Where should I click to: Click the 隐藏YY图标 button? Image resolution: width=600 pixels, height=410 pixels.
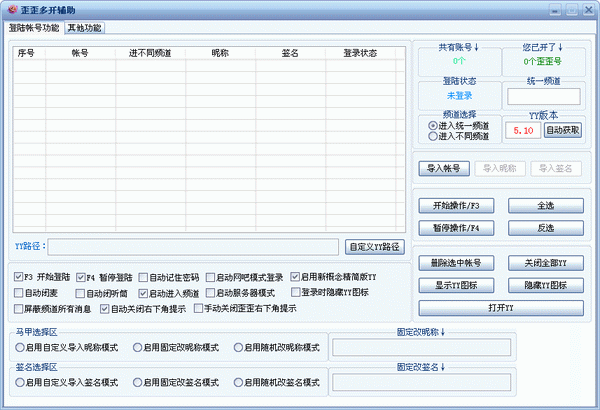tap(546, 285)
